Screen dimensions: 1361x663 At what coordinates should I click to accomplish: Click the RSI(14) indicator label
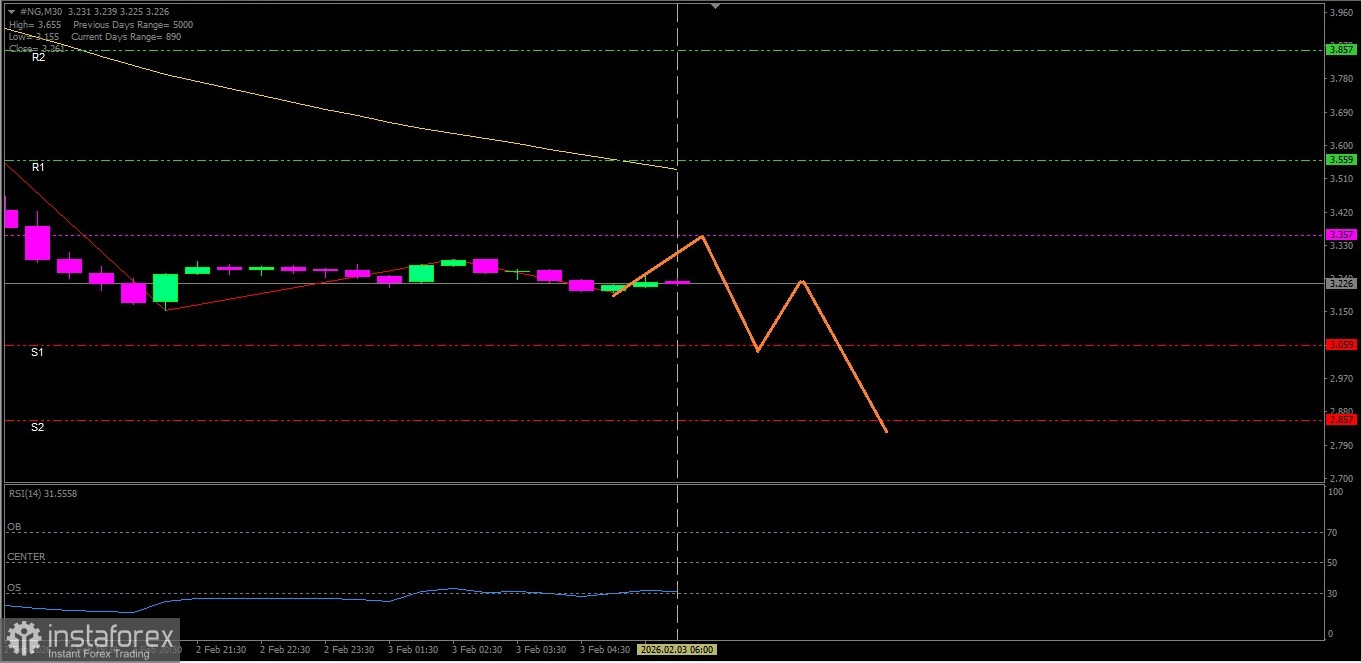pos(42,493)
